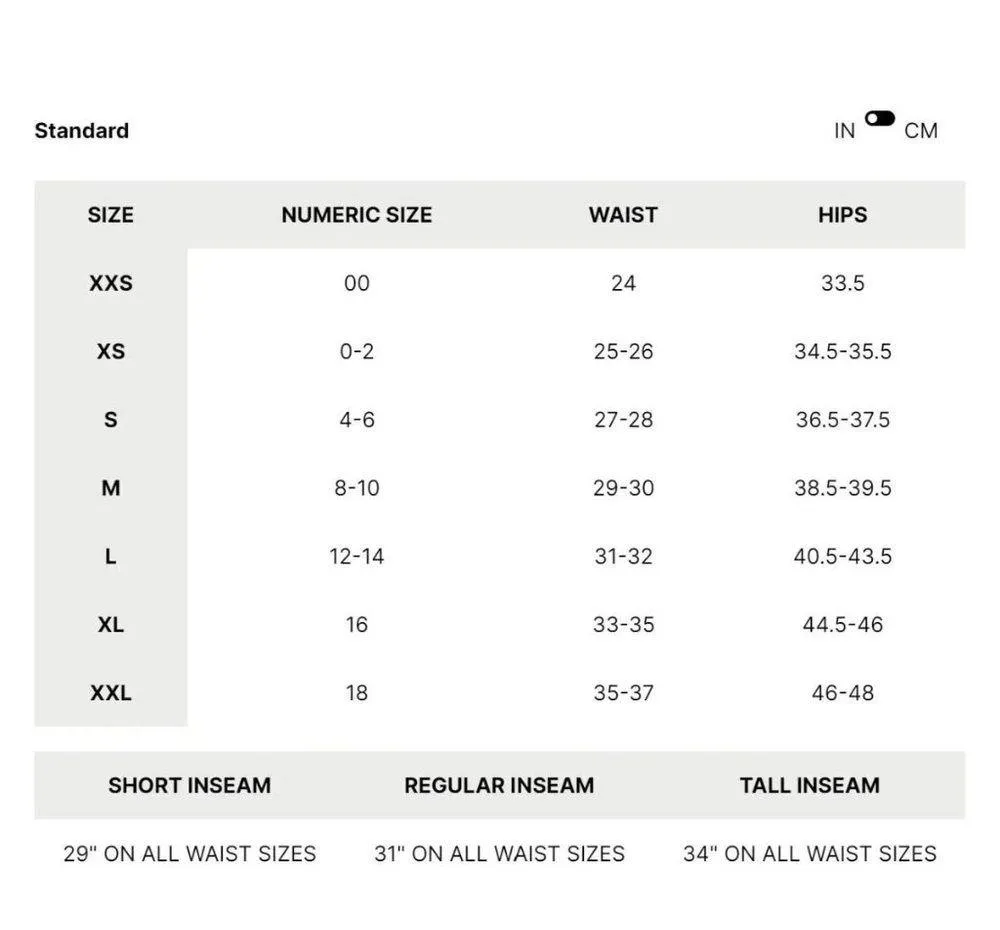Toggle the IN/CM unit switch
This screenshot has height=930, width=1000.
pos(880,118)
